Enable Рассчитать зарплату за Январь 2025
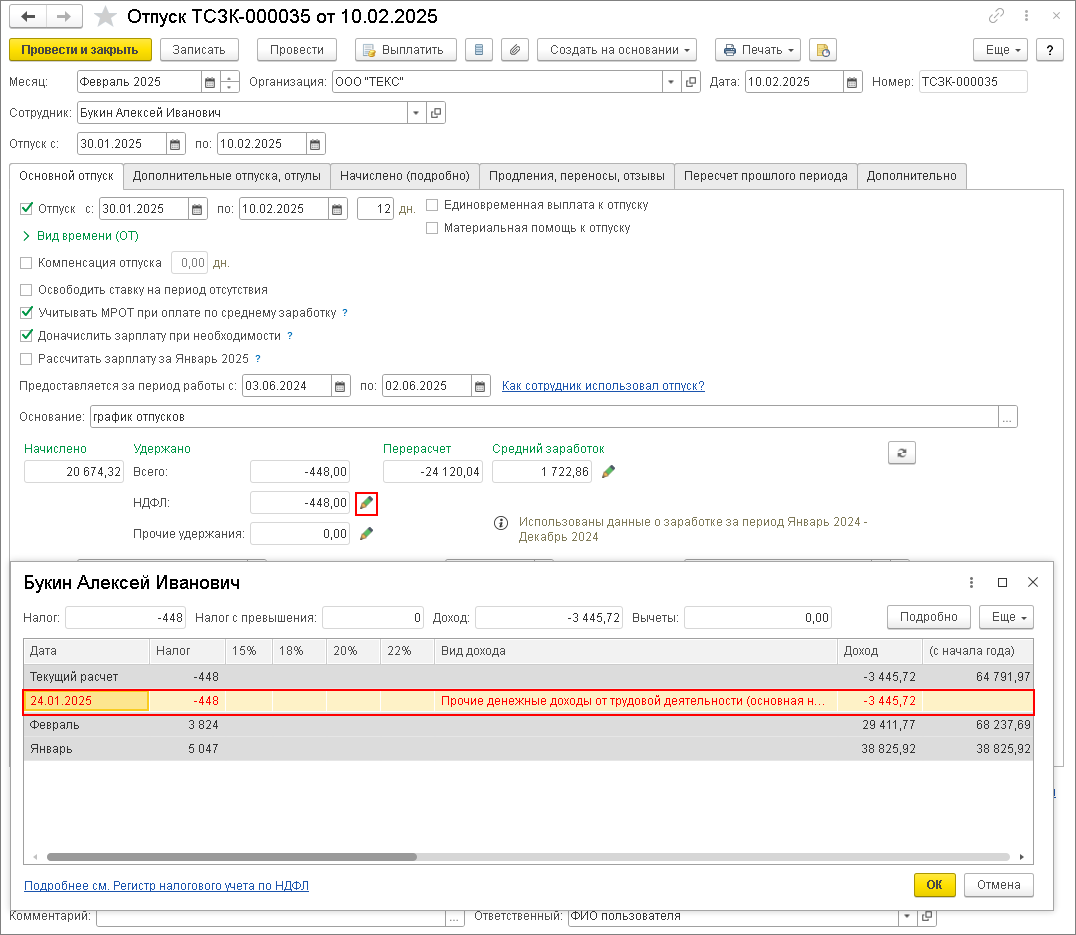The height and width of the screenshot is (935, 1076). 27,358
